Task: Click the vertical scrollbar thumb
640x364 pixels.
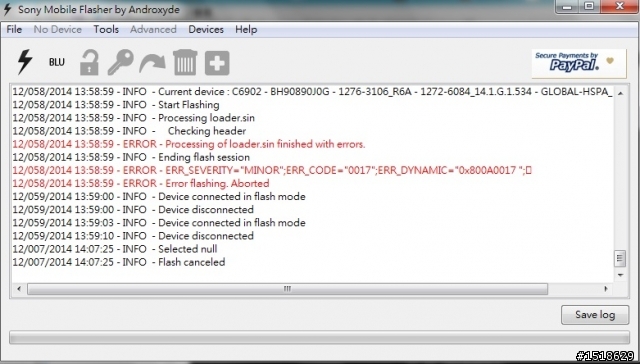Action: click(x=620, y=258)
